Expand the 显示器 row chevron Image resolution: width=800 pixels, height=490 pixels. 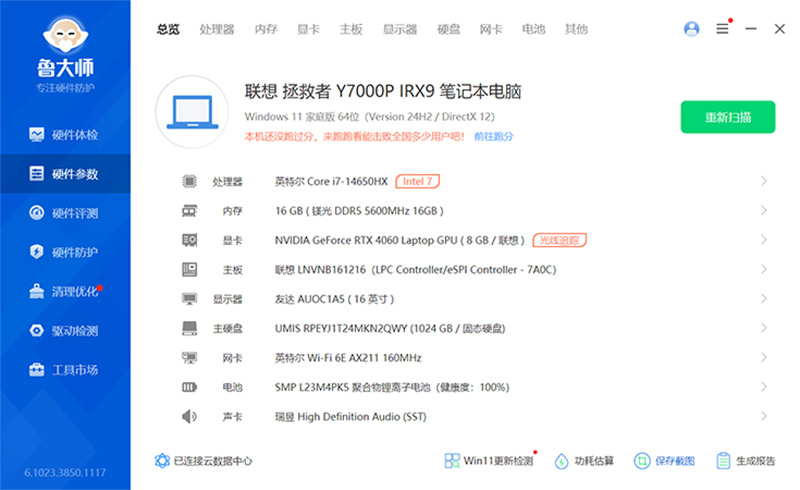[764, 299]
